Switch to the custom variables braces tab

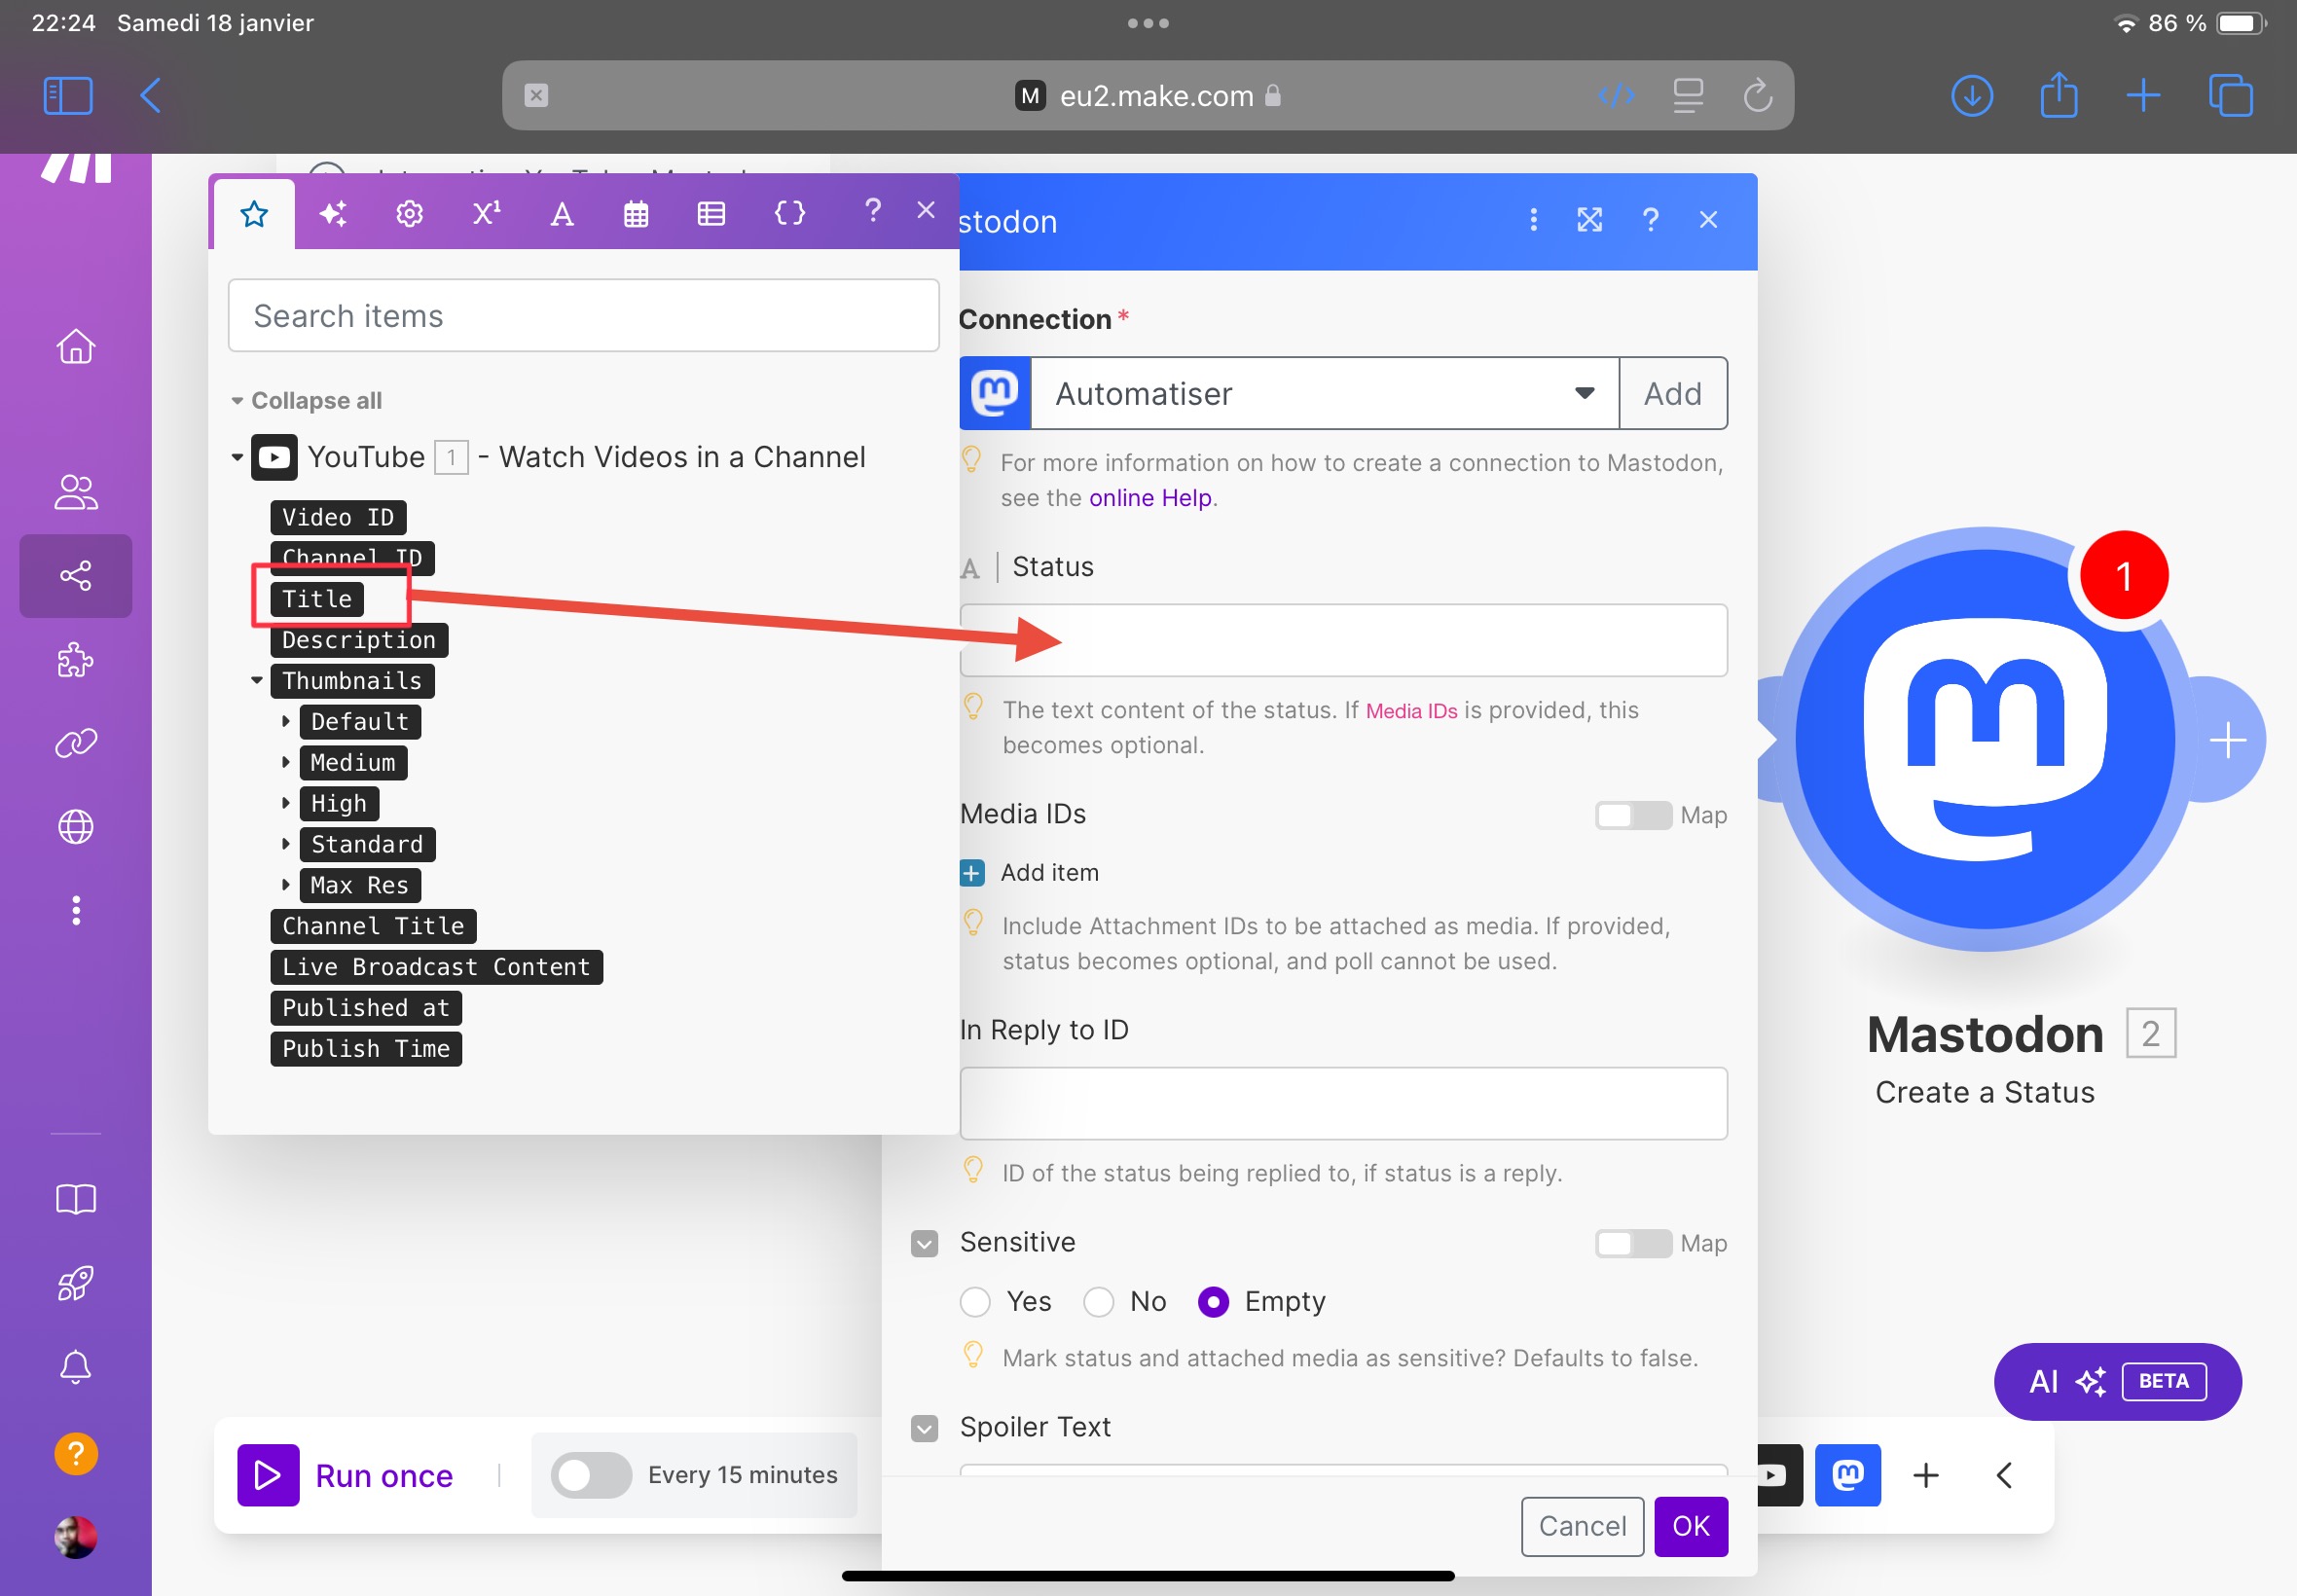tap(790, 213)
